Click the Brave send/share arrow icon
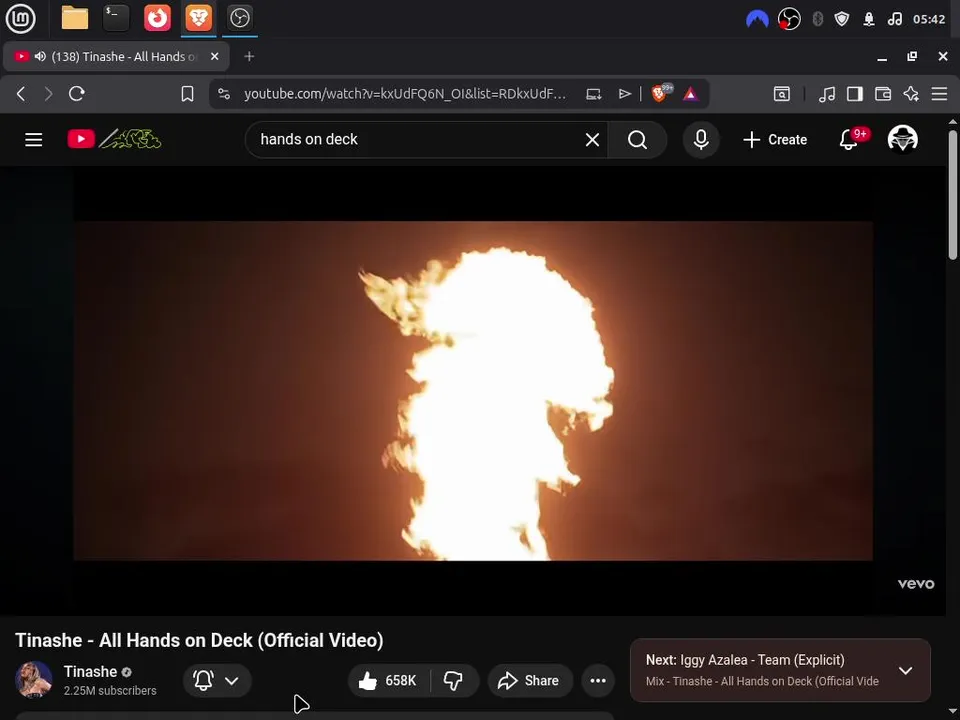960x720 pixels. 624,94
